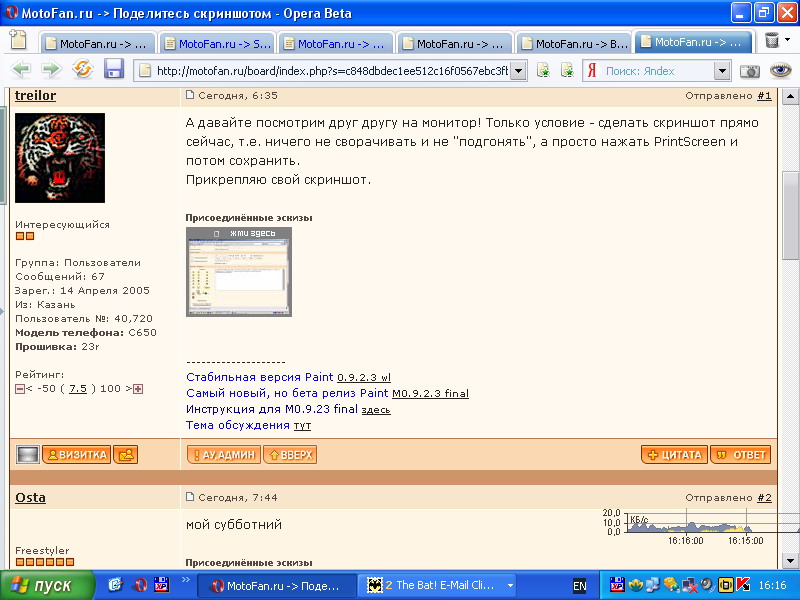Click the monitor status icon left of ВИЗИТКА
The width and height of the screenshot is (800, 600).
(28, 455)
